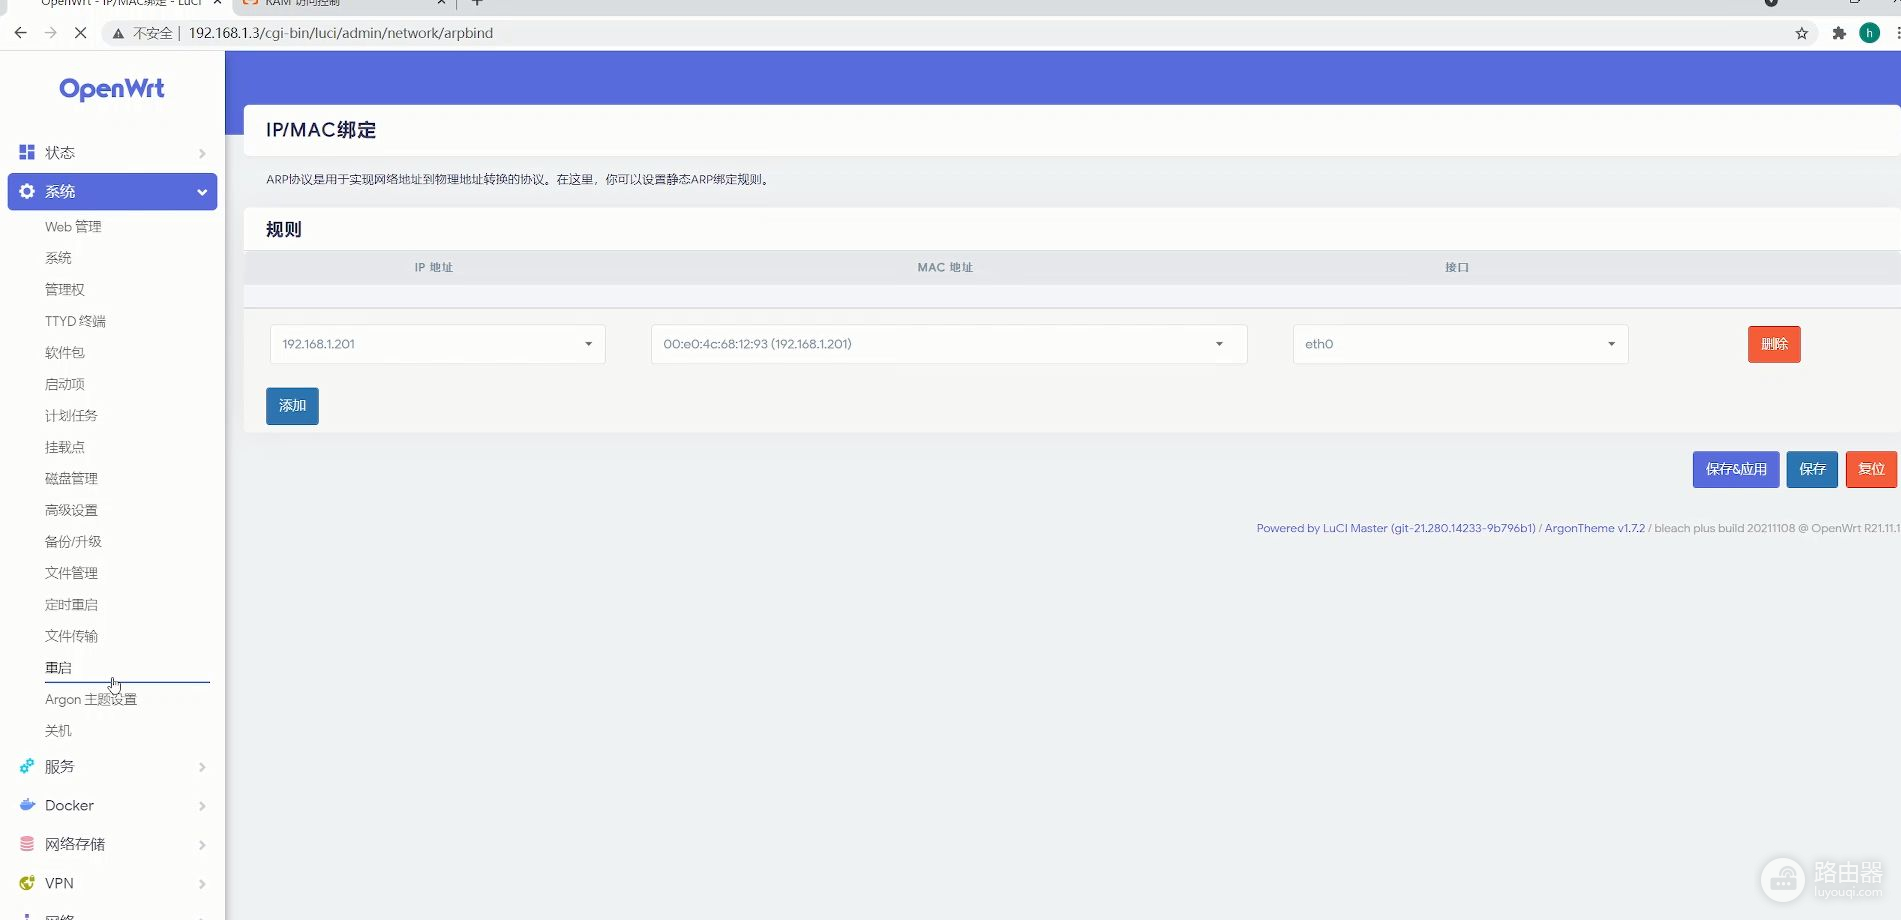Click MAC 地址 column header
The height and width of the screenshot is (920, 1901).
pyautogui.click(x=945, y=267)
